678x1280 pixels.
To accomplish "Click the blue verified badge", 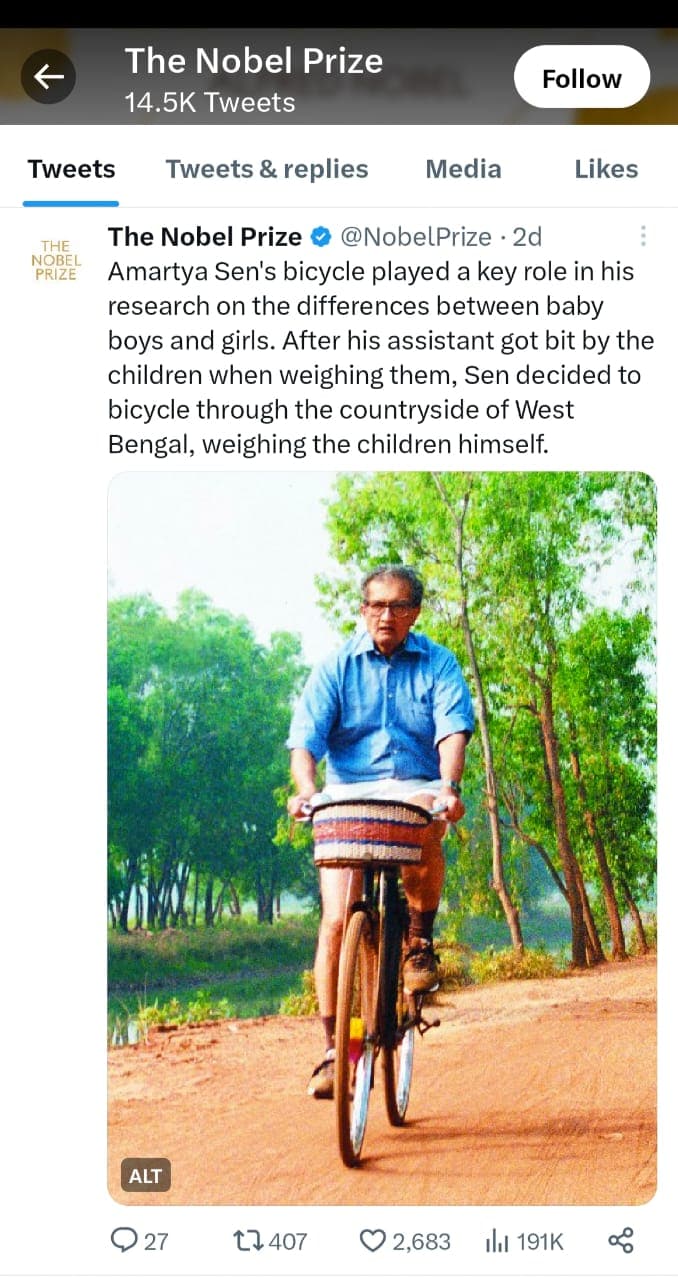I will (x=321, y=237).
